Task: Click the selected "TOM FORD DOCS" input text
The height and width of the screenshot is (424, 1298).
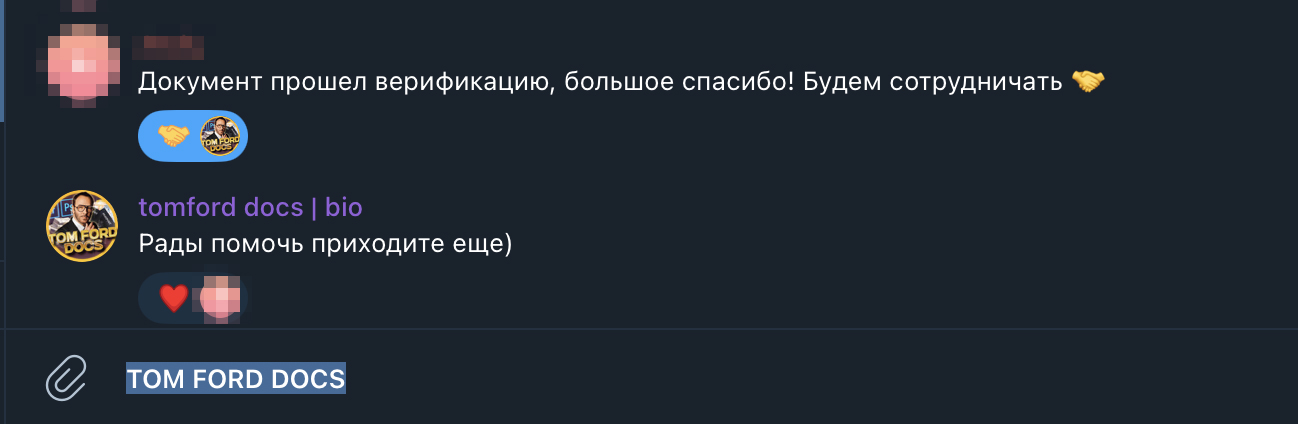Action: point(235,379)
